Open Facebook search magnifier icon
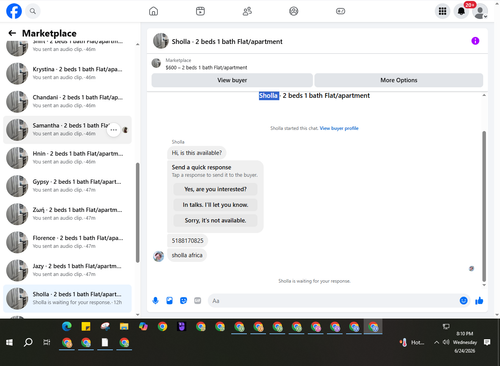This screenshot has width=500, height=366. coord(33,11)
